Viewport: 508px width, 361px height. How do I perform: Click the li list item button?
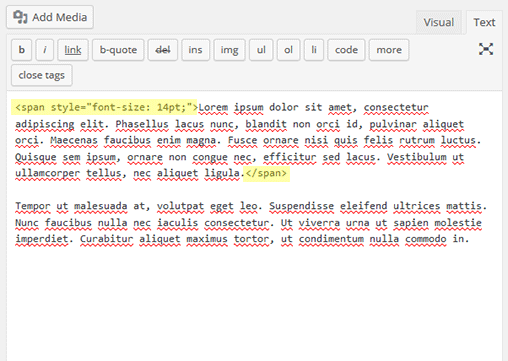click(314, 50)
